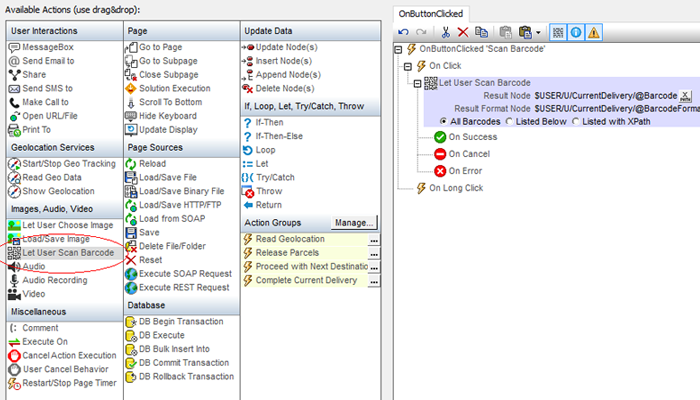Click the yellow warning triangle toolbar icon
Viewport: 700px width, 400px height.
pos(594,32)
